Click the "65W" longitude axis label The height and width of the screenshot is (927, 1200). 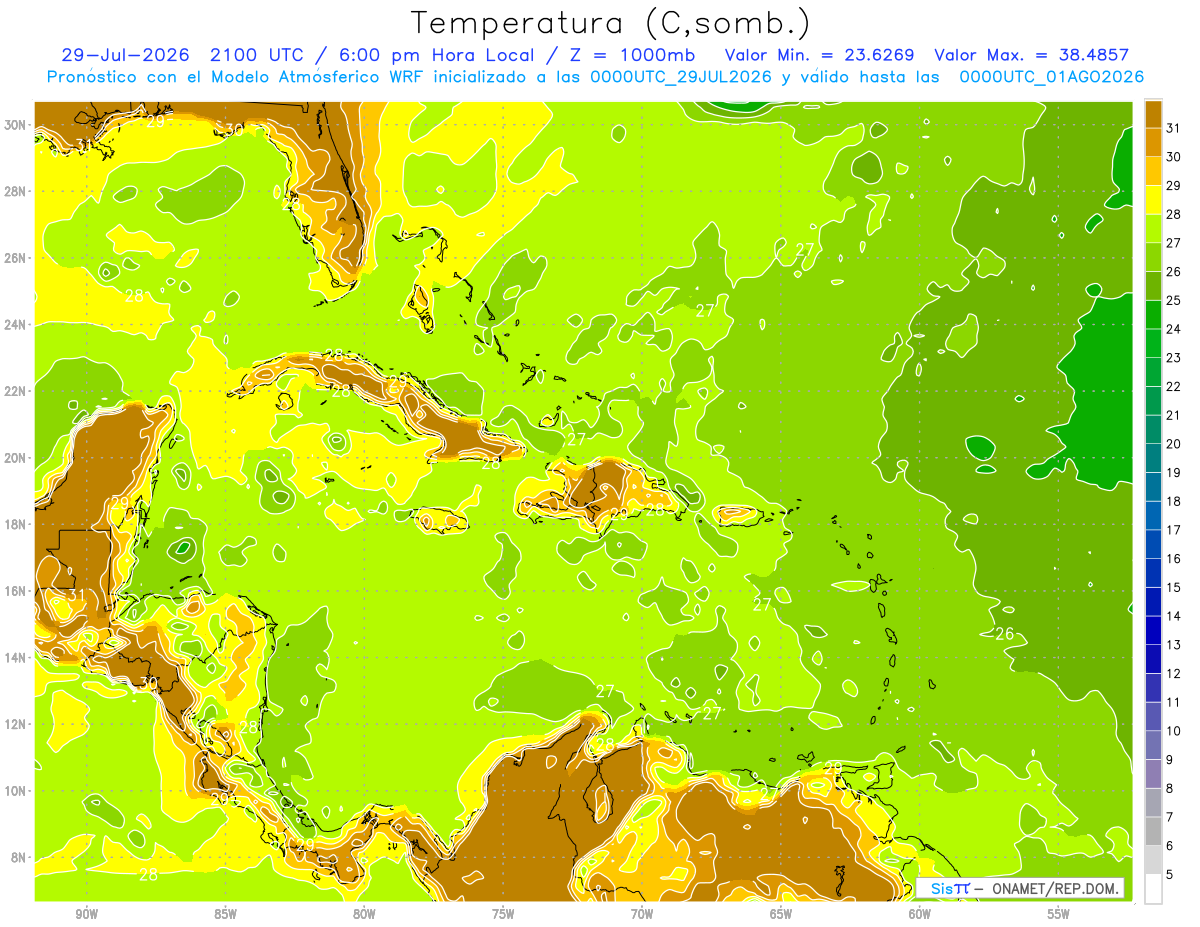pos(781,914)
